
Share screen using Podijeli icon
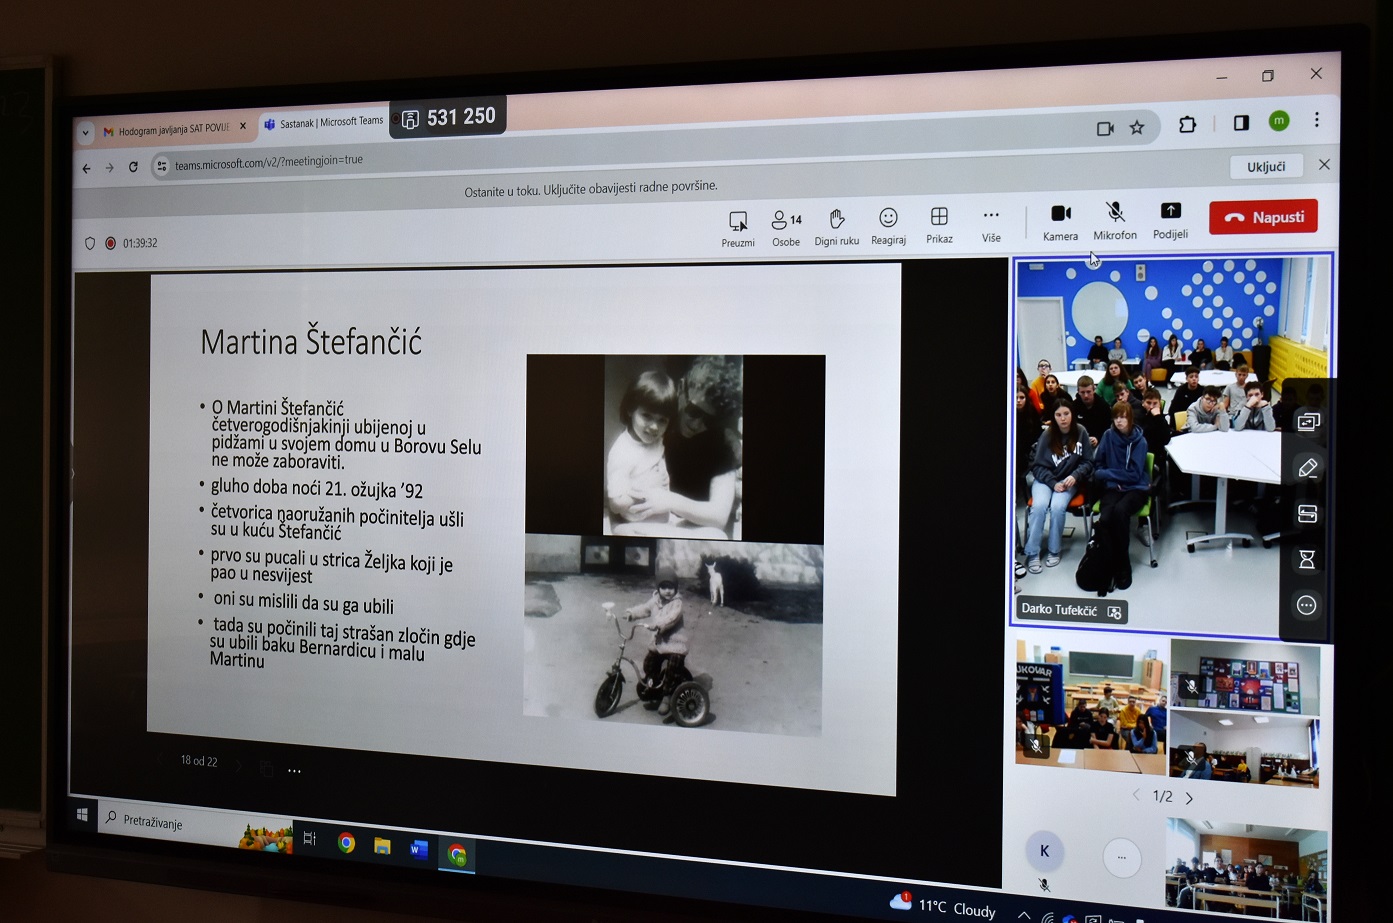tap(1170, 211)
